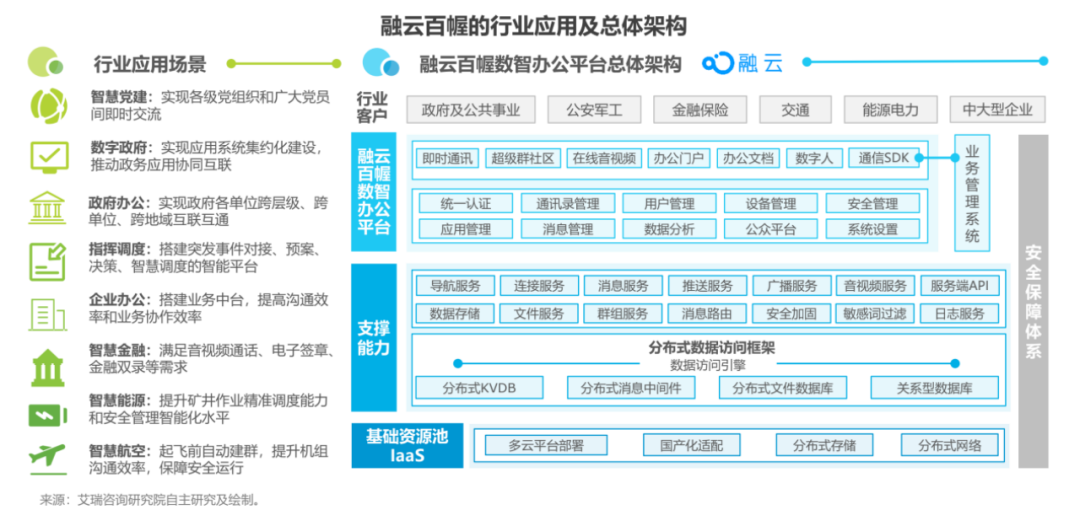
Task: Click the 分布式消息中间件 box
Action: point(631,388)
